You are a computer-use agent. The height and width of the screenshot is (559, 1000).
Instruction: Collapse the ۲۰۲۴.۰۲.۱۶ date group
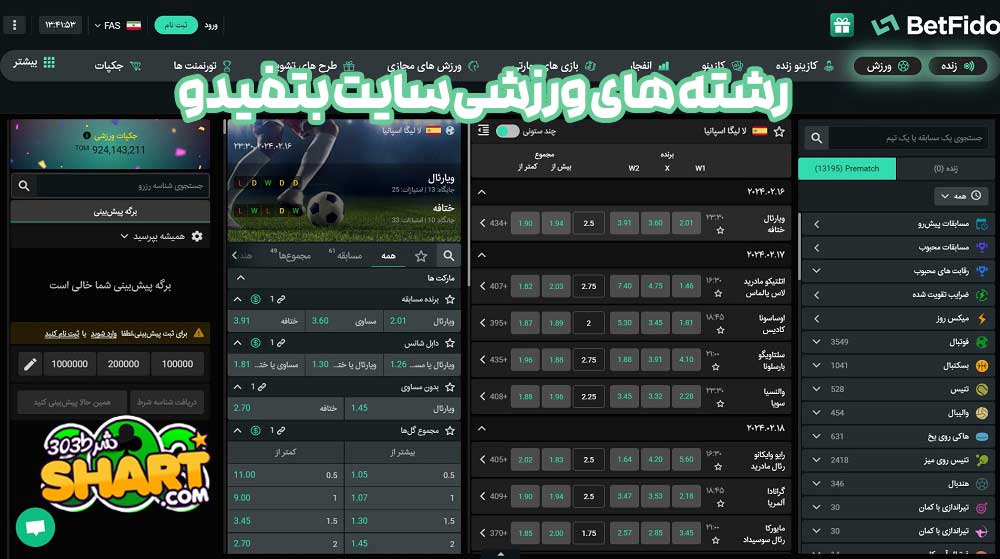pyautogui.click(x=482, y=192)
